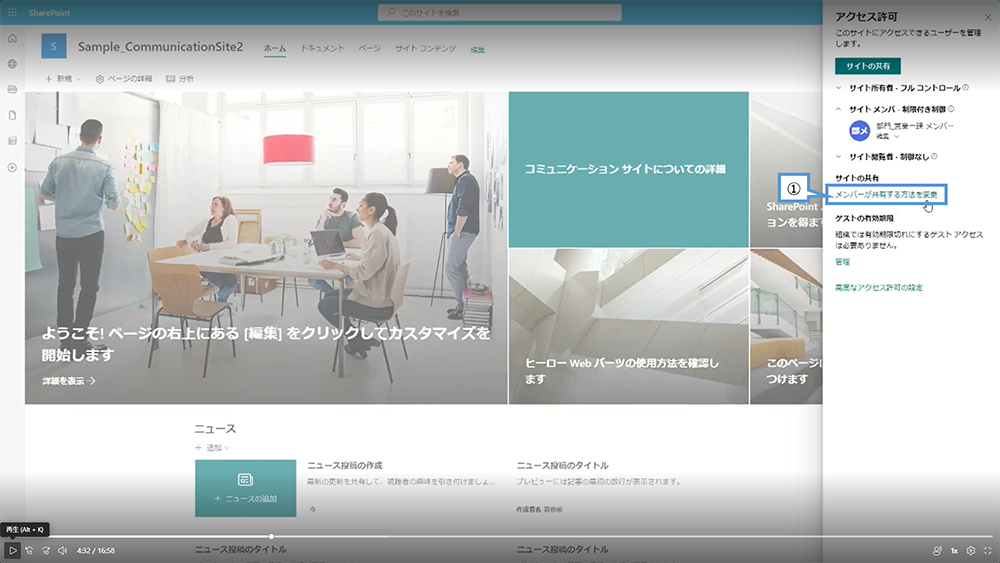The height and width of the screenshot is (563, 1000).
Task: Select the ページ navigation tab
Action: (369, 48)
